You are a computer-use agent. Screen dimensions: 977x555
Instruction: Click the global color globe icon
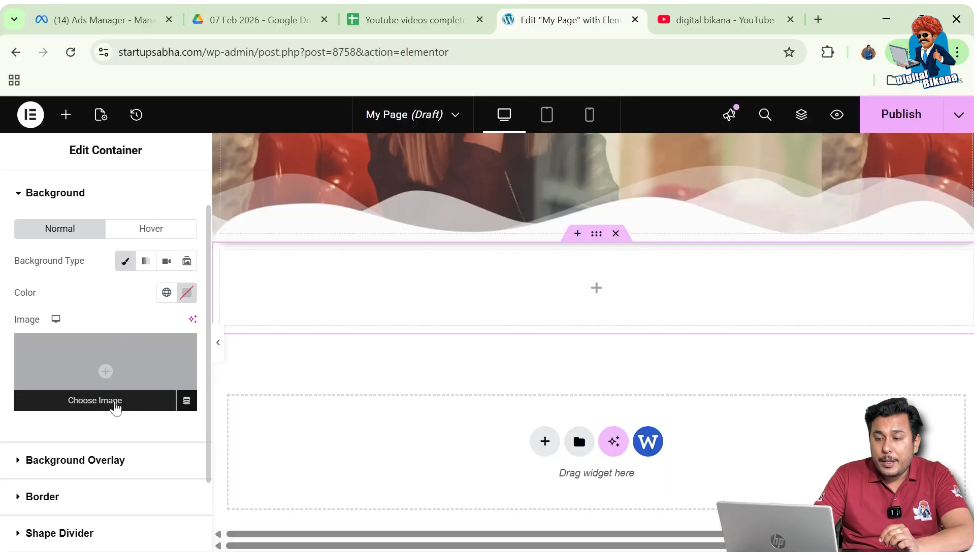pos(166,293)
